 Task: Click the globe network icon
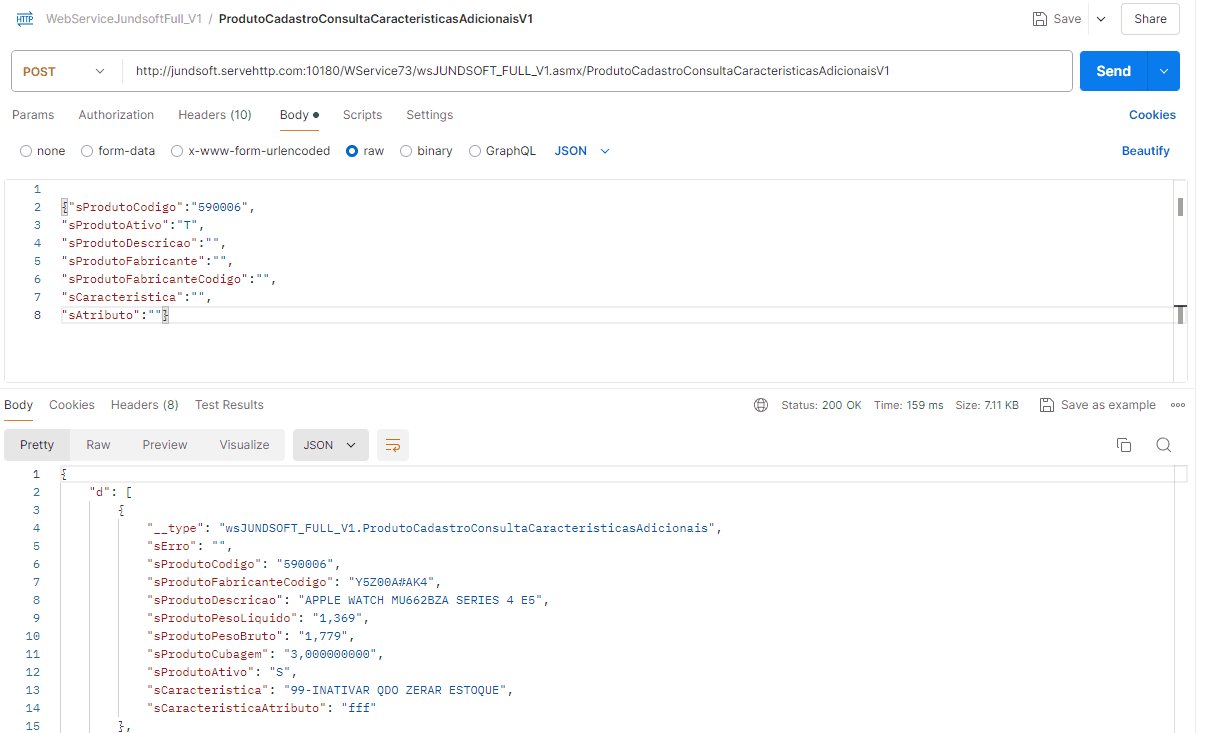click(x=761, y=405)
